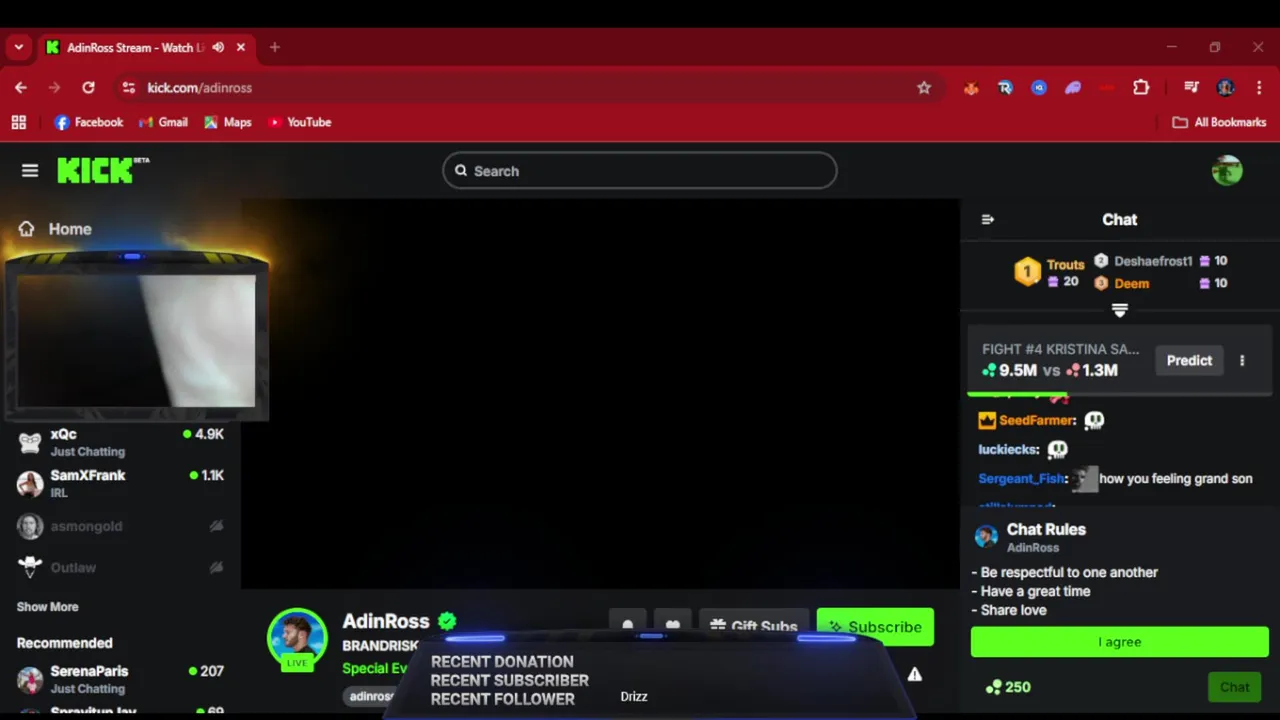Click Deem on the gift leaderboard

(1132, 283)
